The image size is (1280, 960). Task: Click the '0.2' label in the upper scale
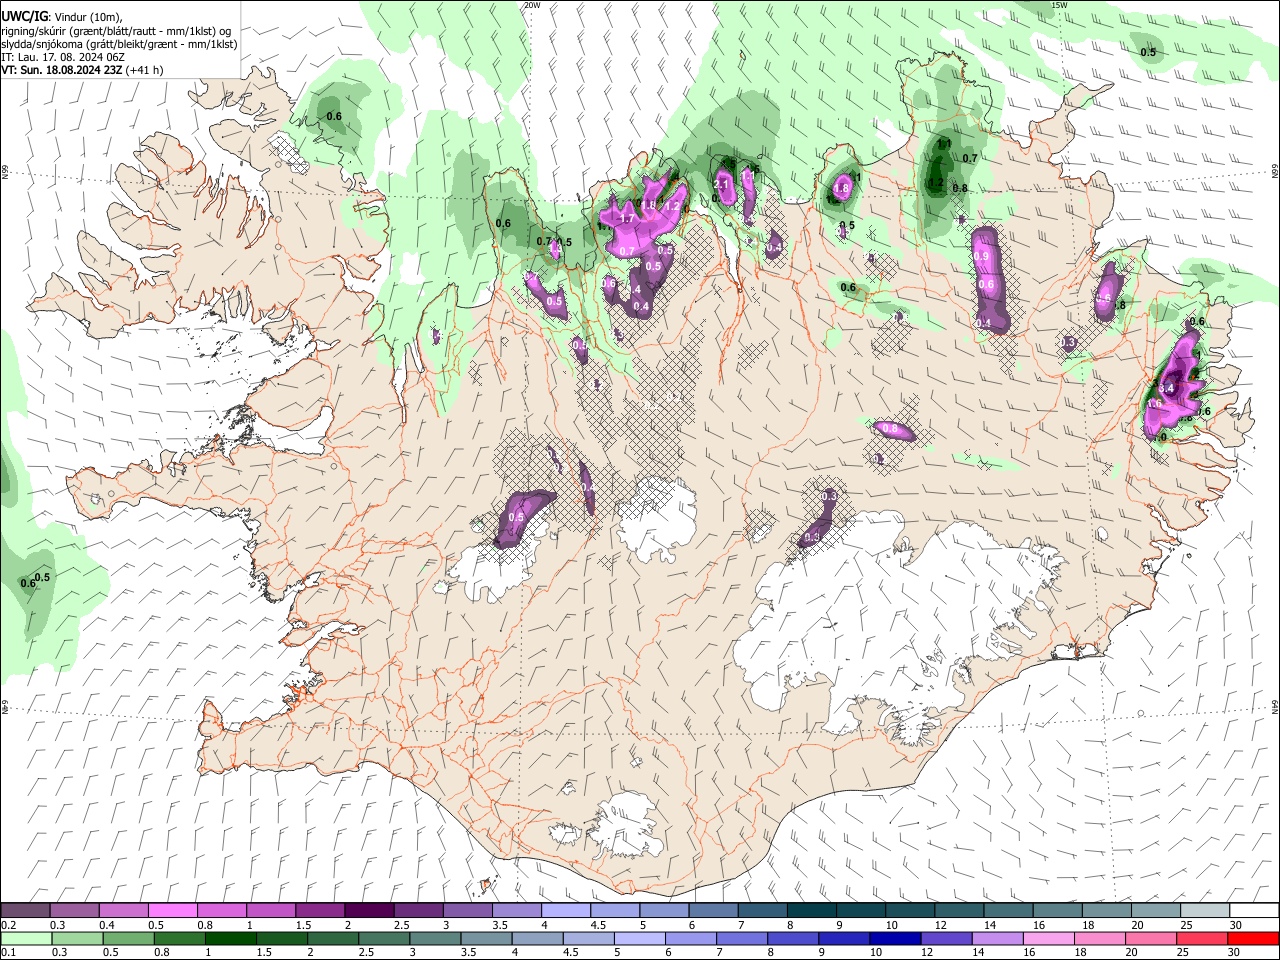(x=8, y=925)
